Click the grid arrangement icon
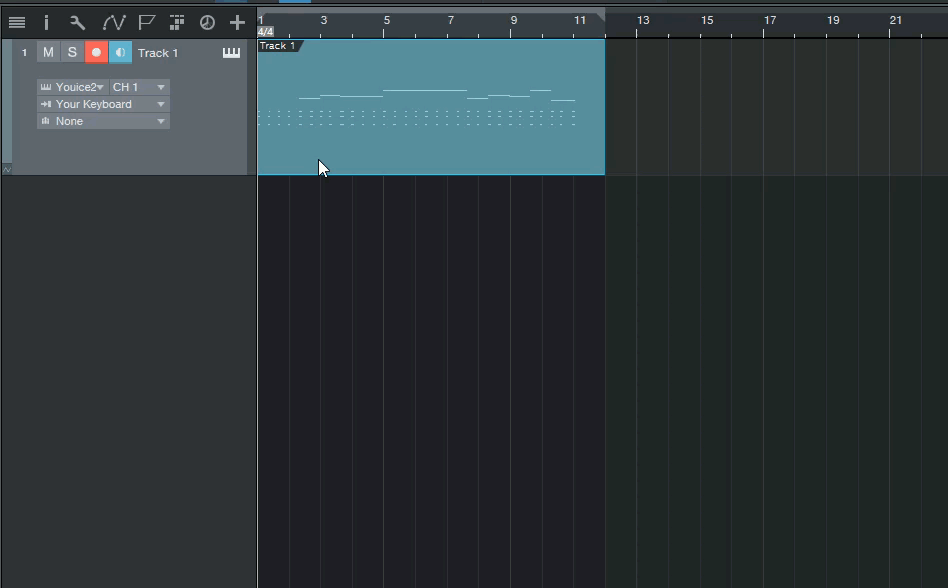This screenshot has width=948, height=588. click(177, 22)
